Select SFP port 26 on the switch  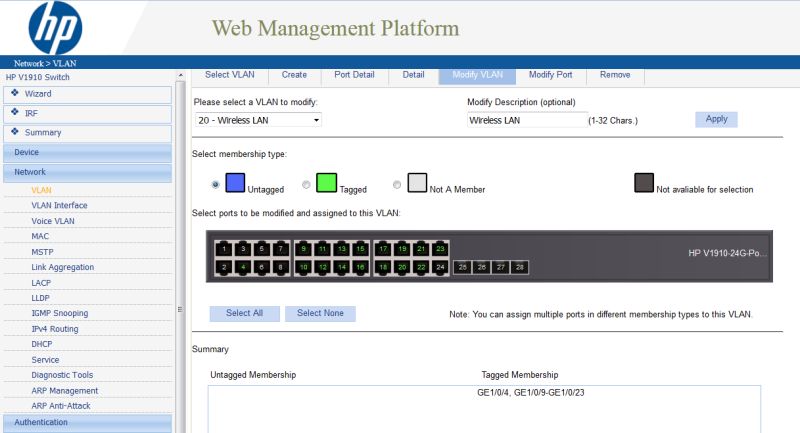tap(482, 267)
